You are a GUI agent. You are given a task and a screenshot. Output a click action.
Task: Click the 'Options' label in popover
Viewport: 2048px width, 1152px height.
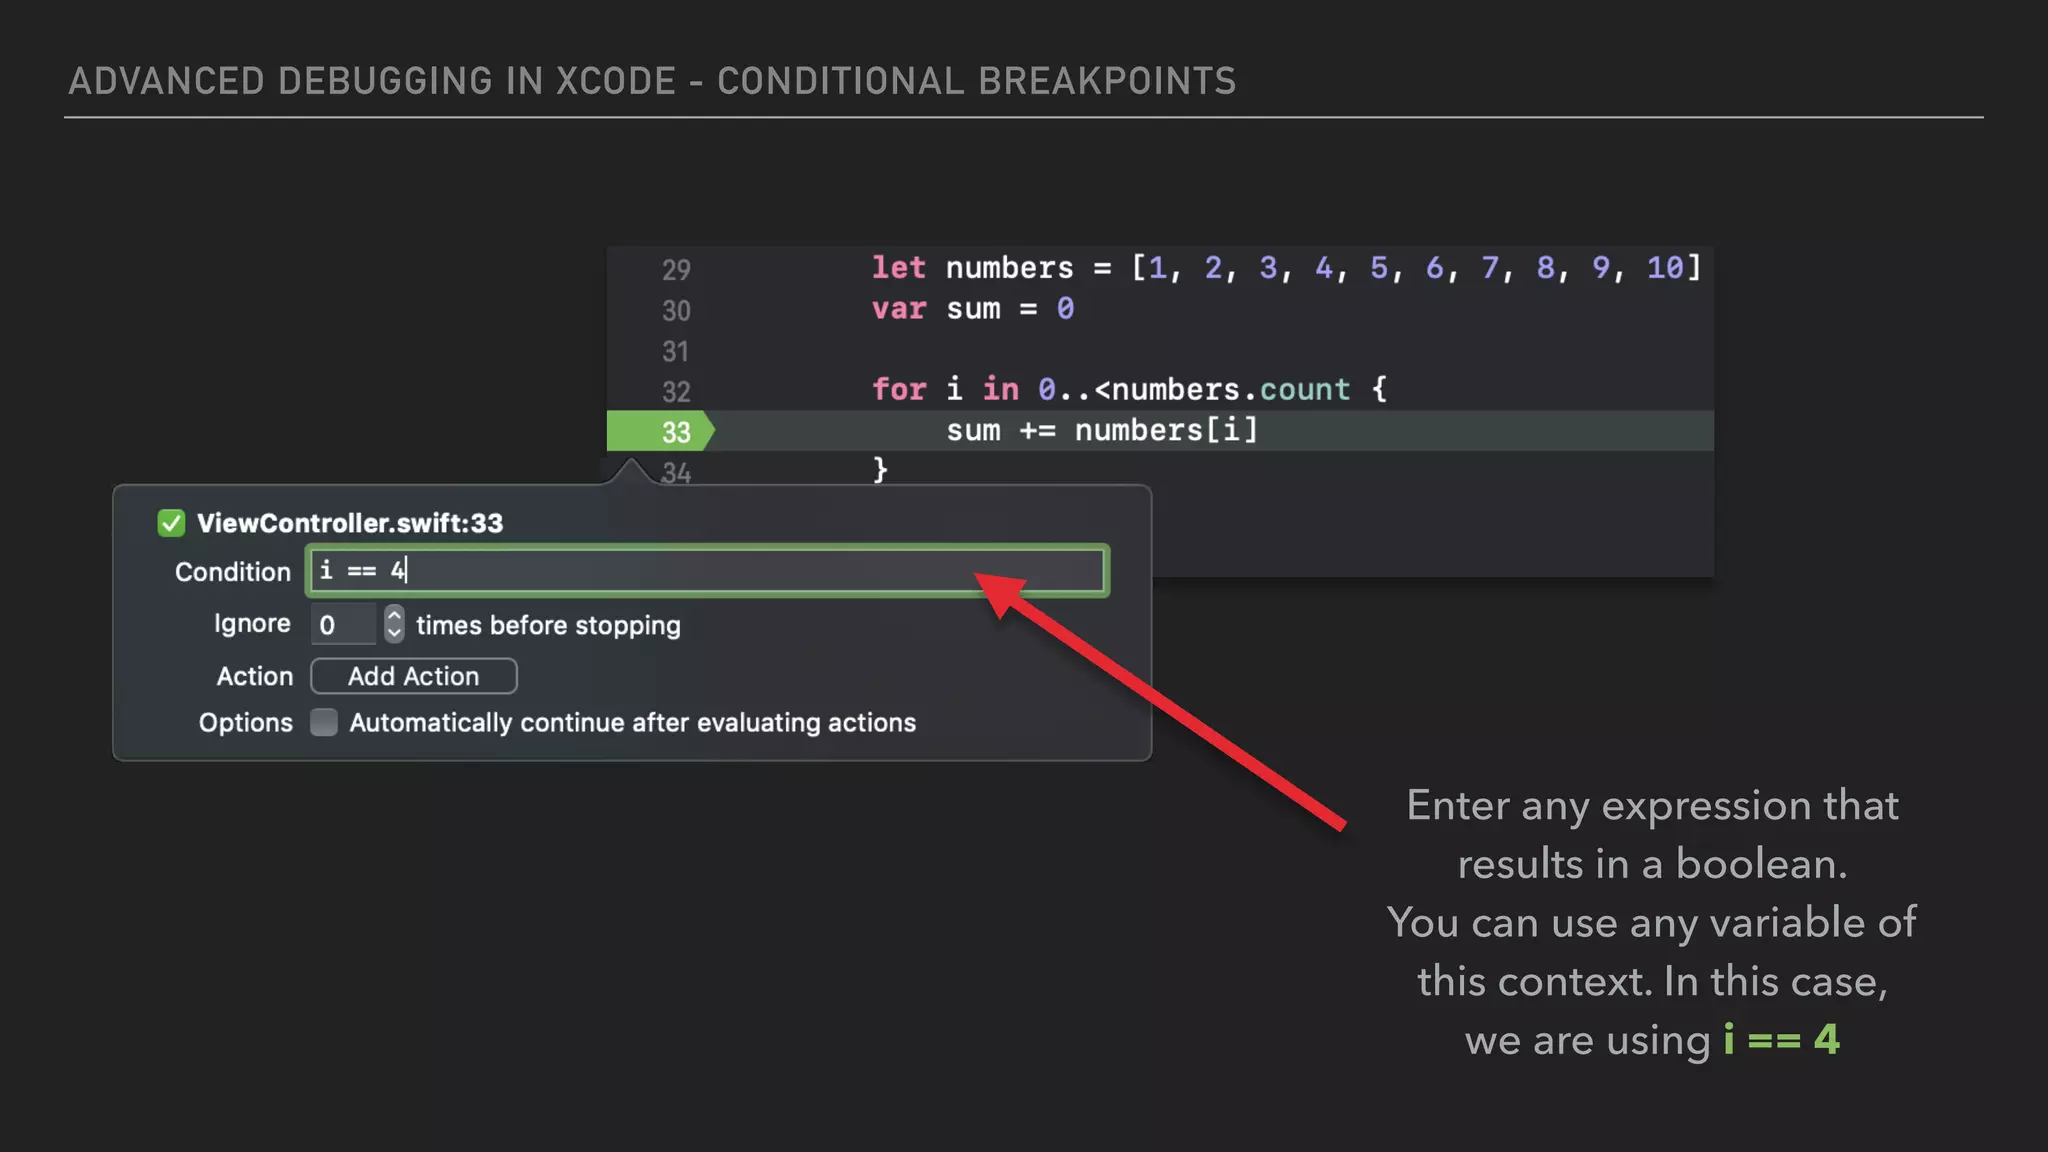point(246,723)
